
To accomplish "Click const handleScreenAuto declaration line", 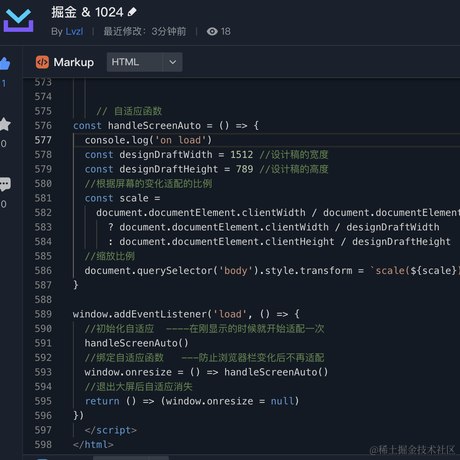I will click(166, 126).
